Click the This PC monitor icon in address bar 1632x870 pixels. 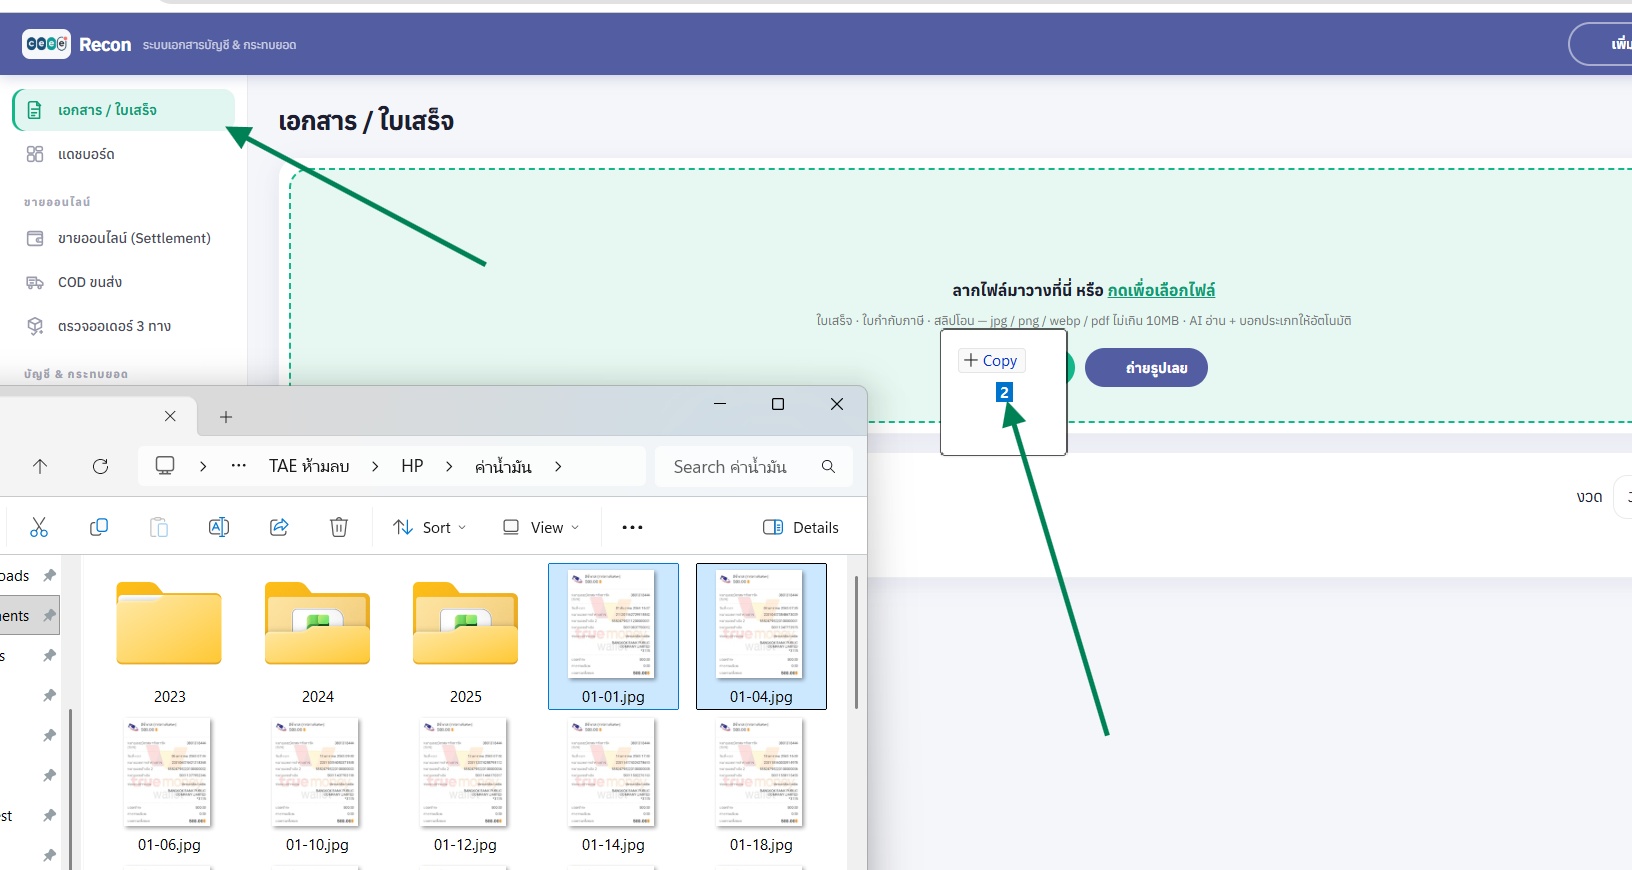(x=165, y=466)
